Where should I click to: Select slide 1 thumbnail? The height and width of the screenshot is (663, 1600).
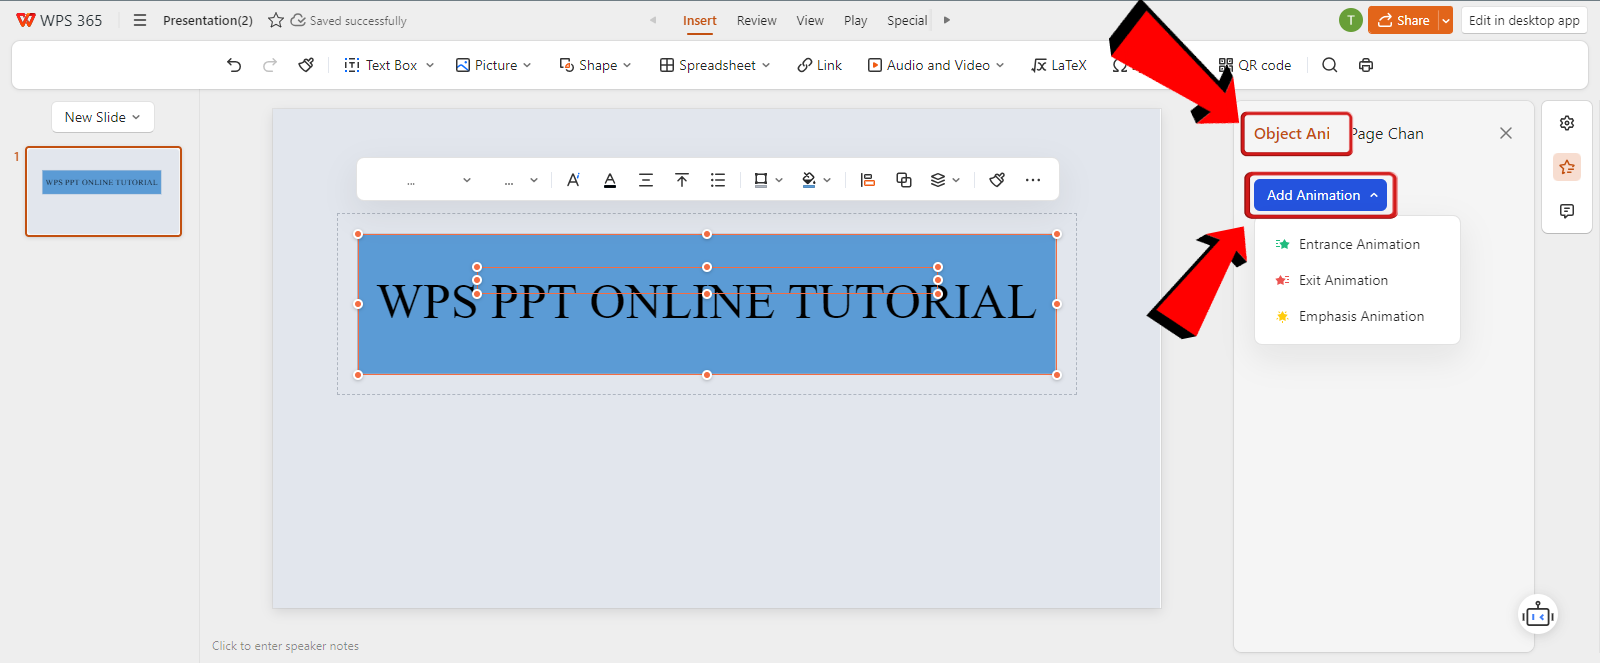(x=103, y=191)
